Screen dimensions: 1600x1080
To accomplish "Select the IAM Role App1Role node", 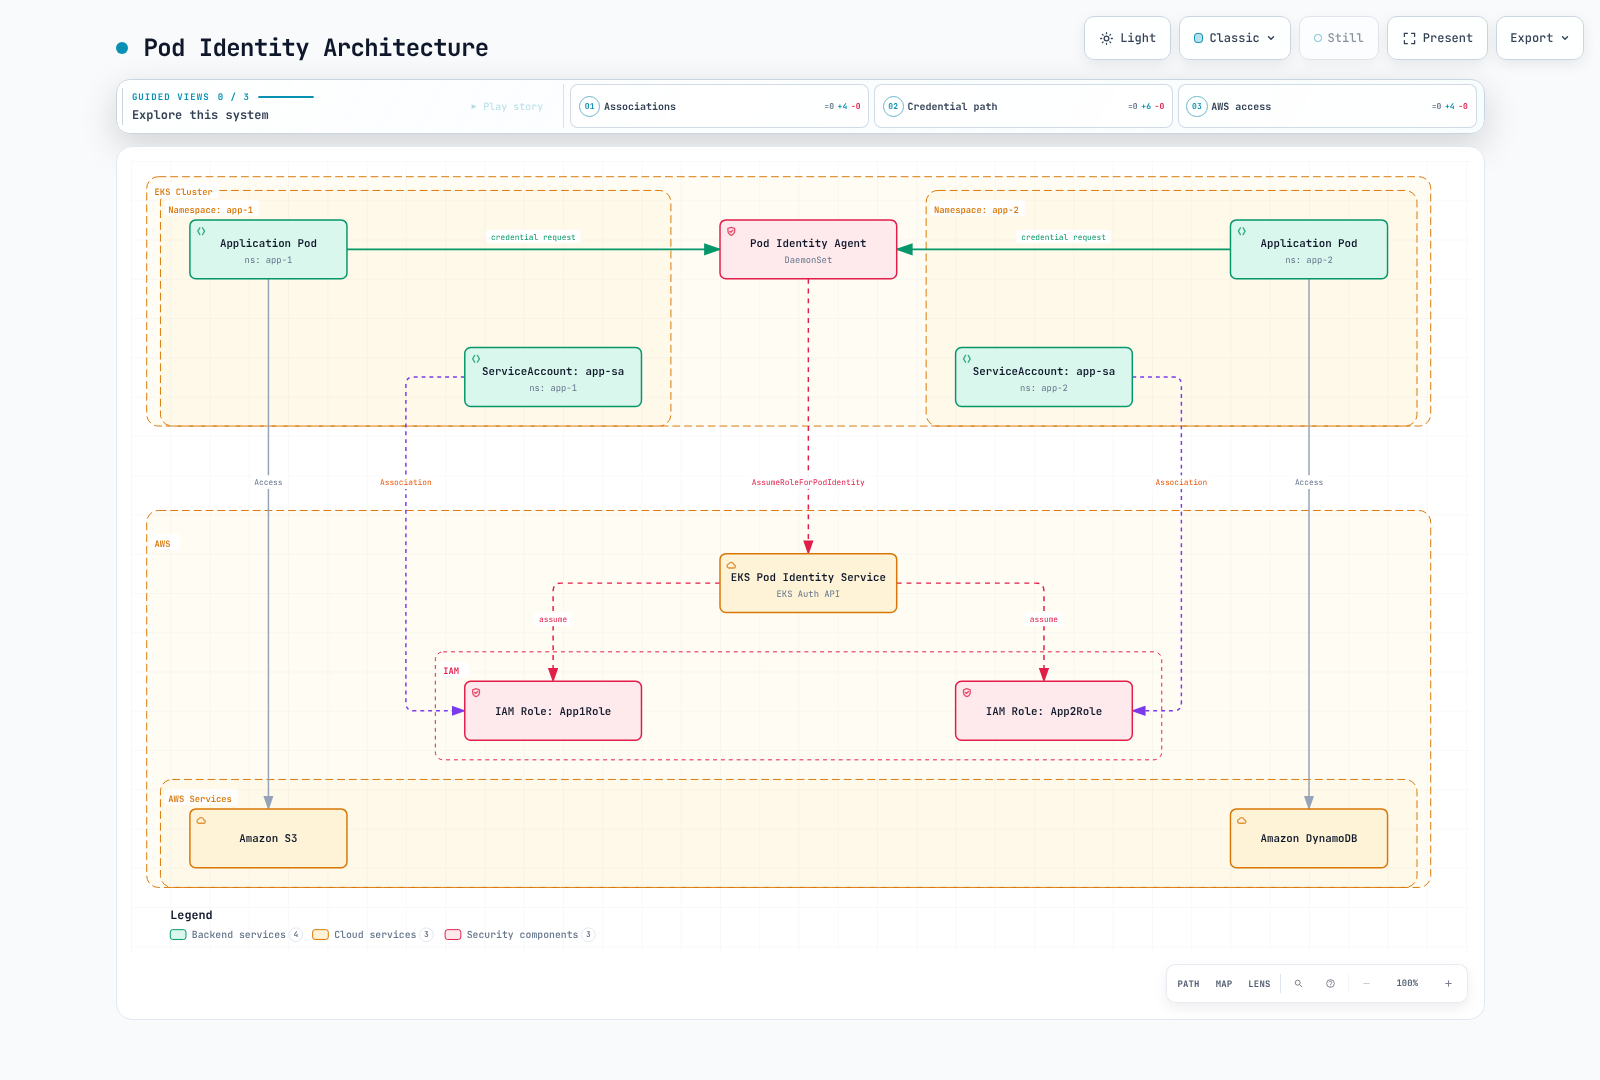I will tap(553, 711).
